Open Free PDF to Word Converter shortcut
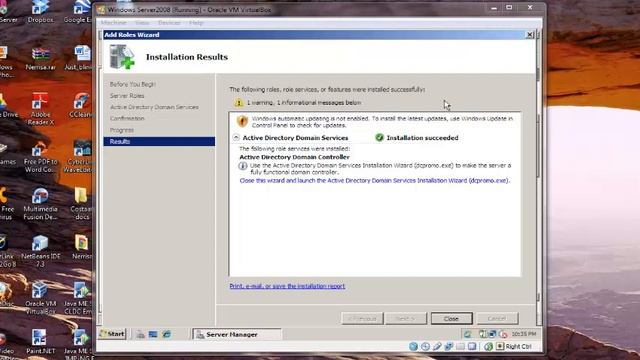This screenshot has height=360, width=640. pyautogui.click(x=40, y=157)
